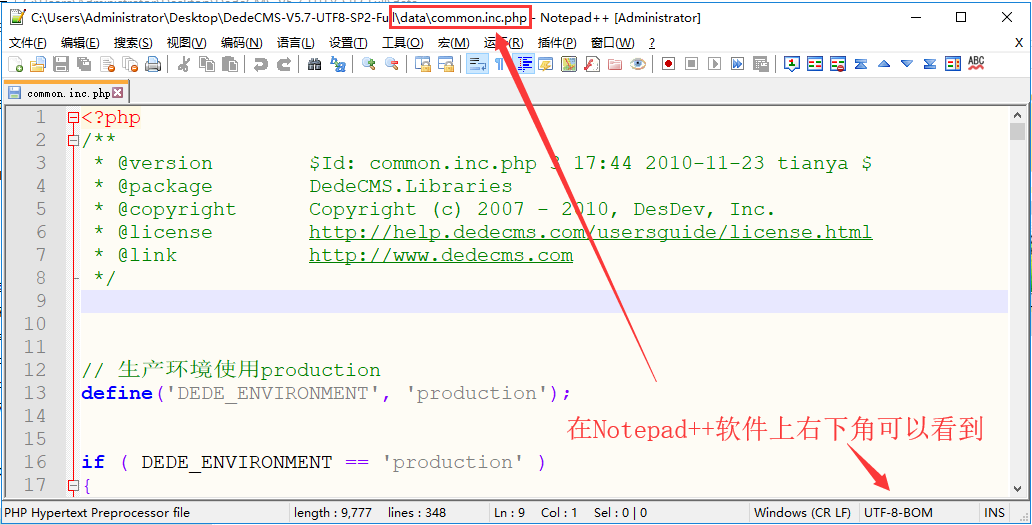1032x525 pixels.
Task: Click the Cut scissors icon
Action: click(x=184, y=64)
